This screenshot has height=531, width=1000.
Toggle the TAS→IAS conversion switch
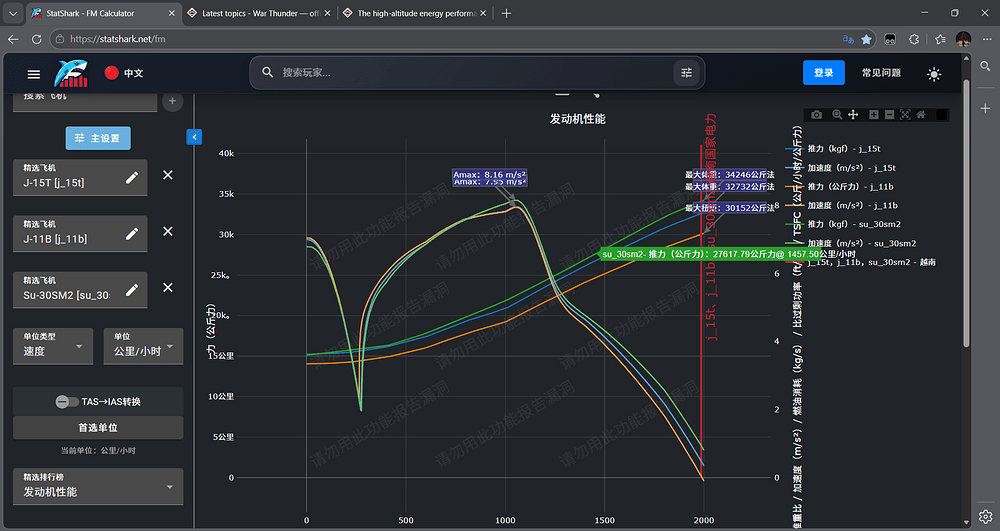coord(68,401)
